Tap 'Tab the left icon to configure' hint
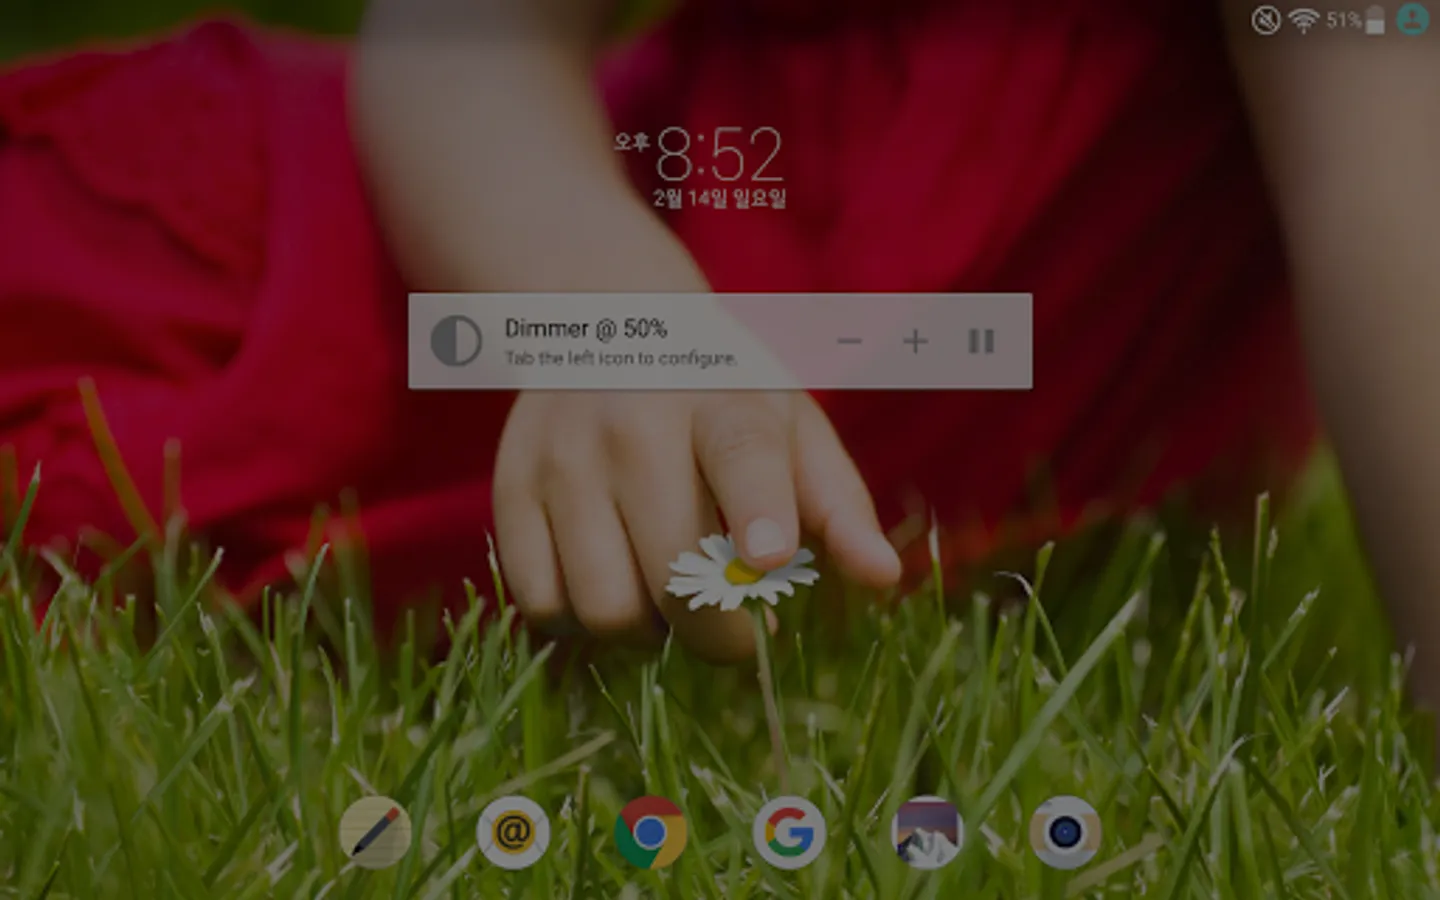 [620, 358]
